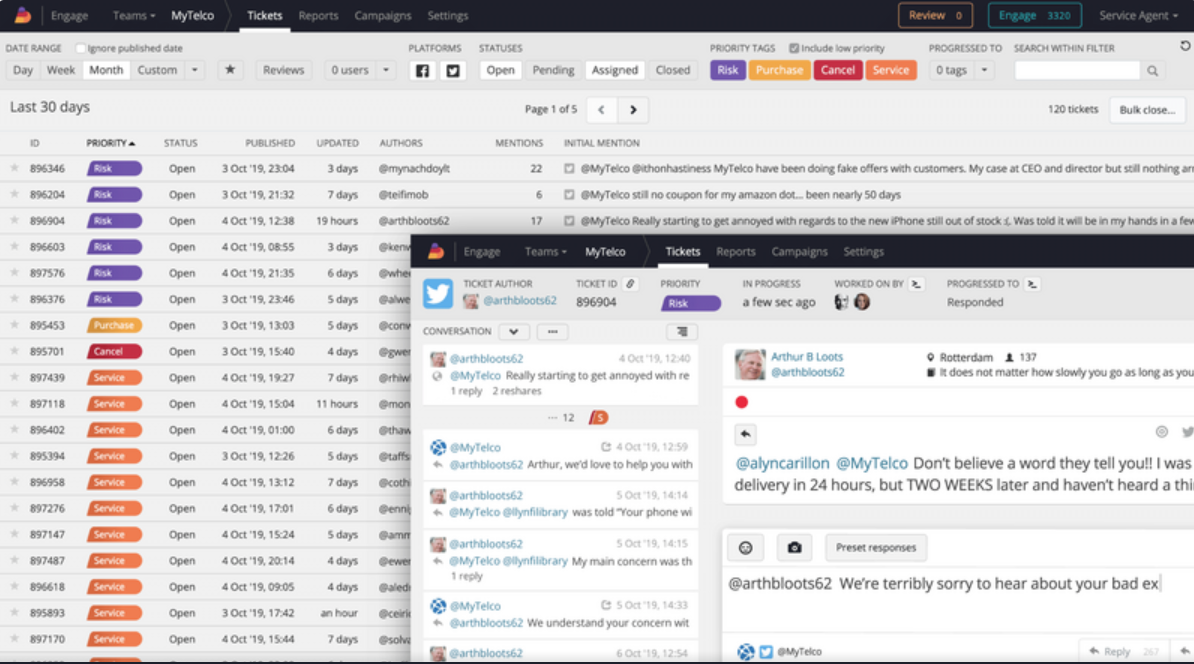Toggle the Twitter platform filter icon
This screenshot has height=664, width=1194.
pos(453,70)
